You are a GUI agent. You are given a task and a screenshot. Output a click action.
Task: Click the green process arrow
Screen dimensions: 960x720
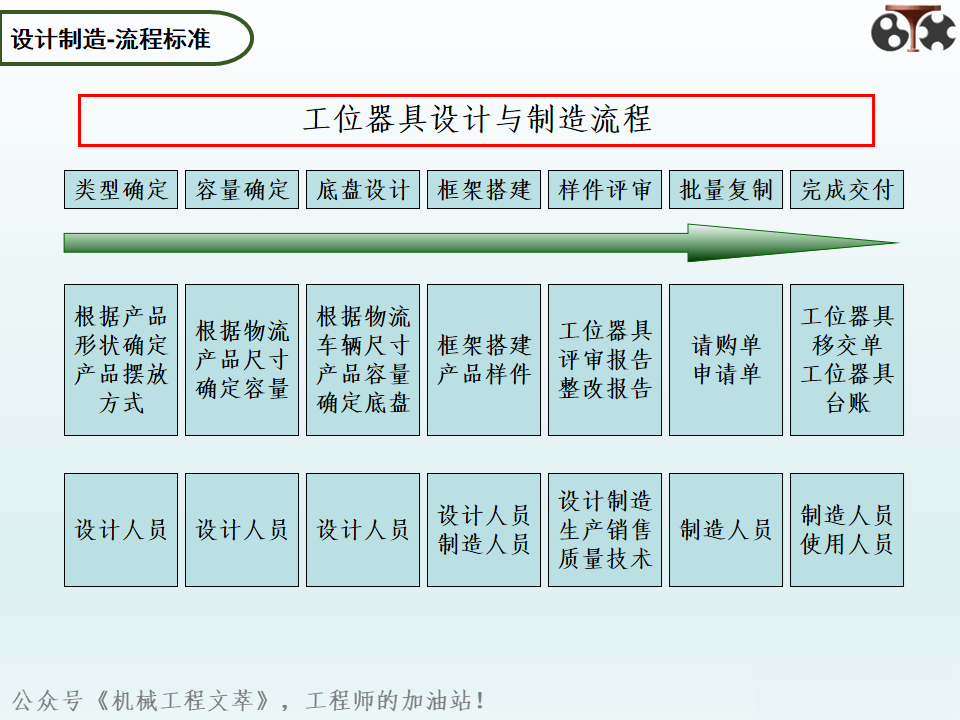[481, 242]
